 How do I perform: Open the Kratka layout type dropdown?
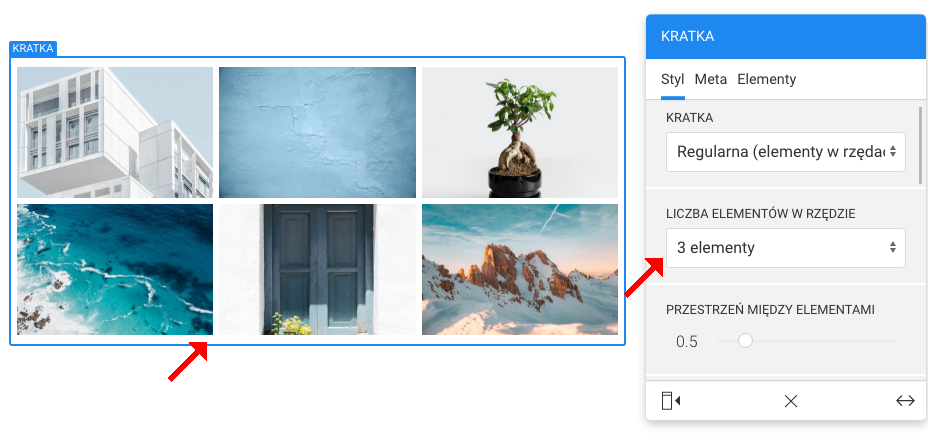coord(785,152)
